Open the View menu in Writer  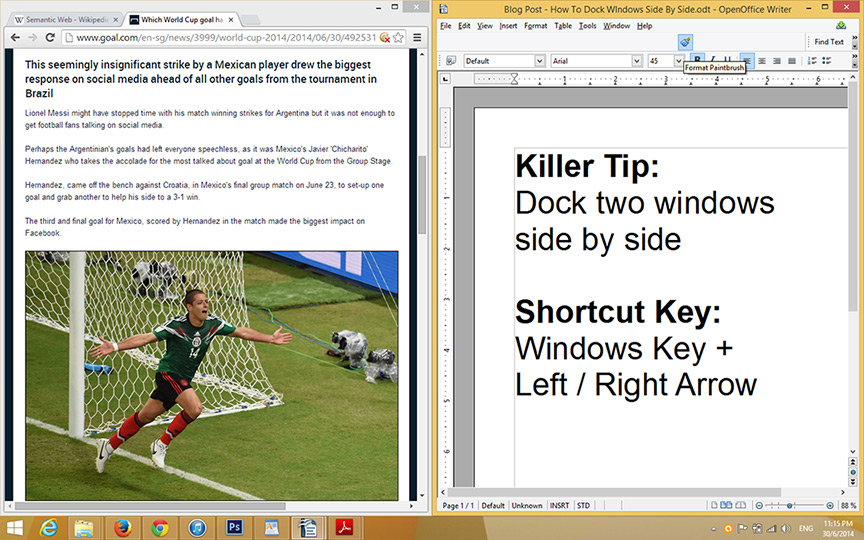[x=485, y=26]
